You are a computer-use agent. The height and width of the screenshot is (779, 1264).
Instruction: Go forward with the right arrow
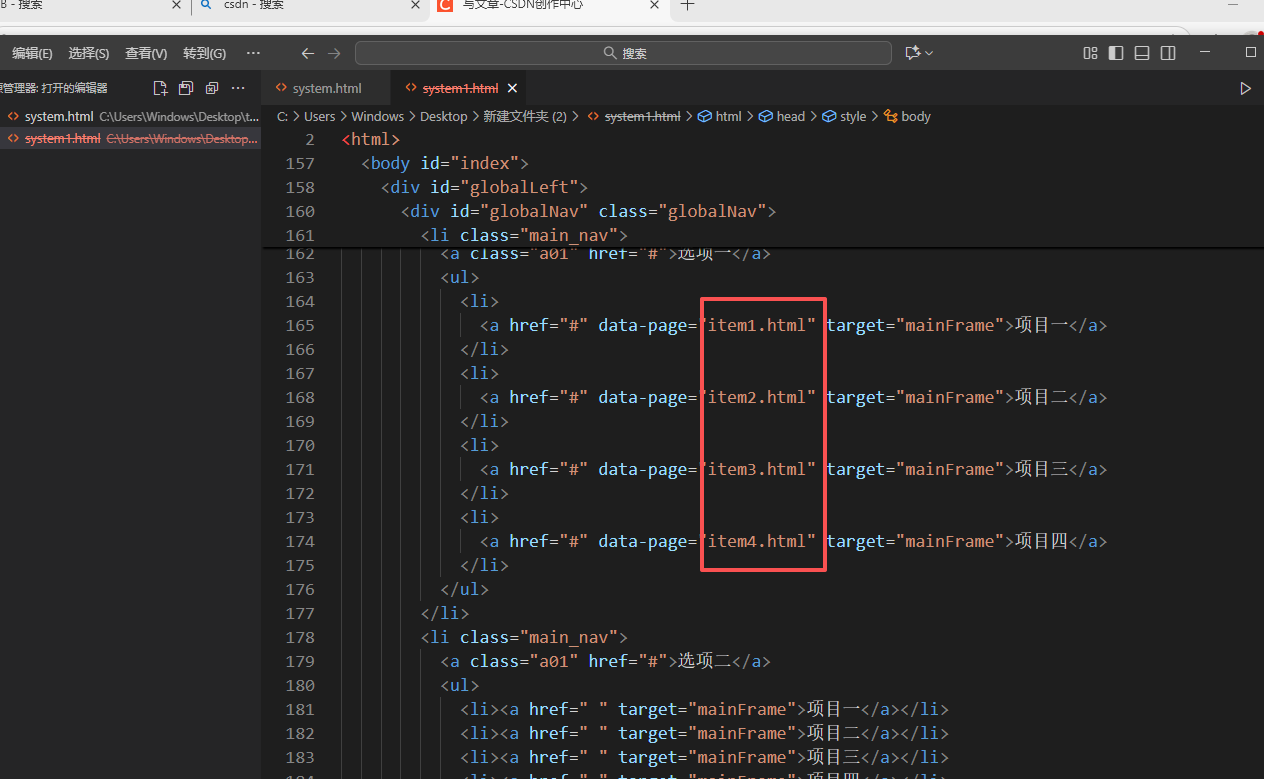[334, 53]
